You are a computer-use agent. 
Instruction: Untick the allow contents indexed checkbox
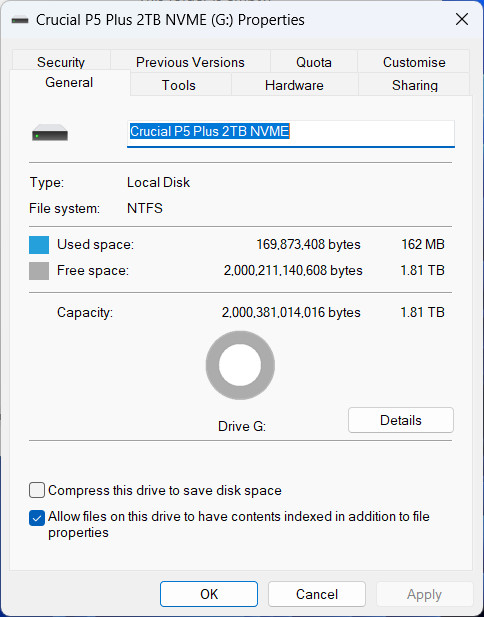click(37, 518)
